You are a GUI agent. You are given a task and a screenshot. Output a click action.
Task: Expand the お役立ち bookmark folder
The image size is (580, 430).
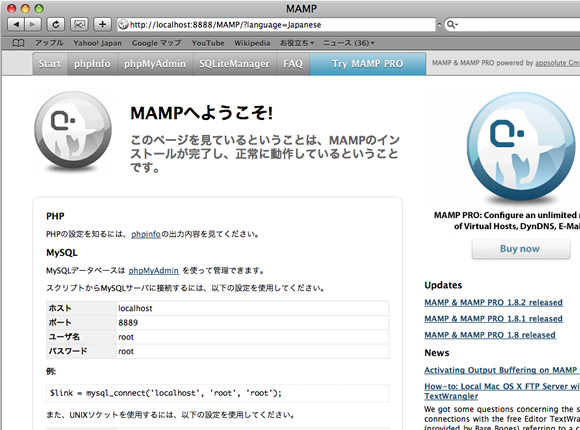297,43
